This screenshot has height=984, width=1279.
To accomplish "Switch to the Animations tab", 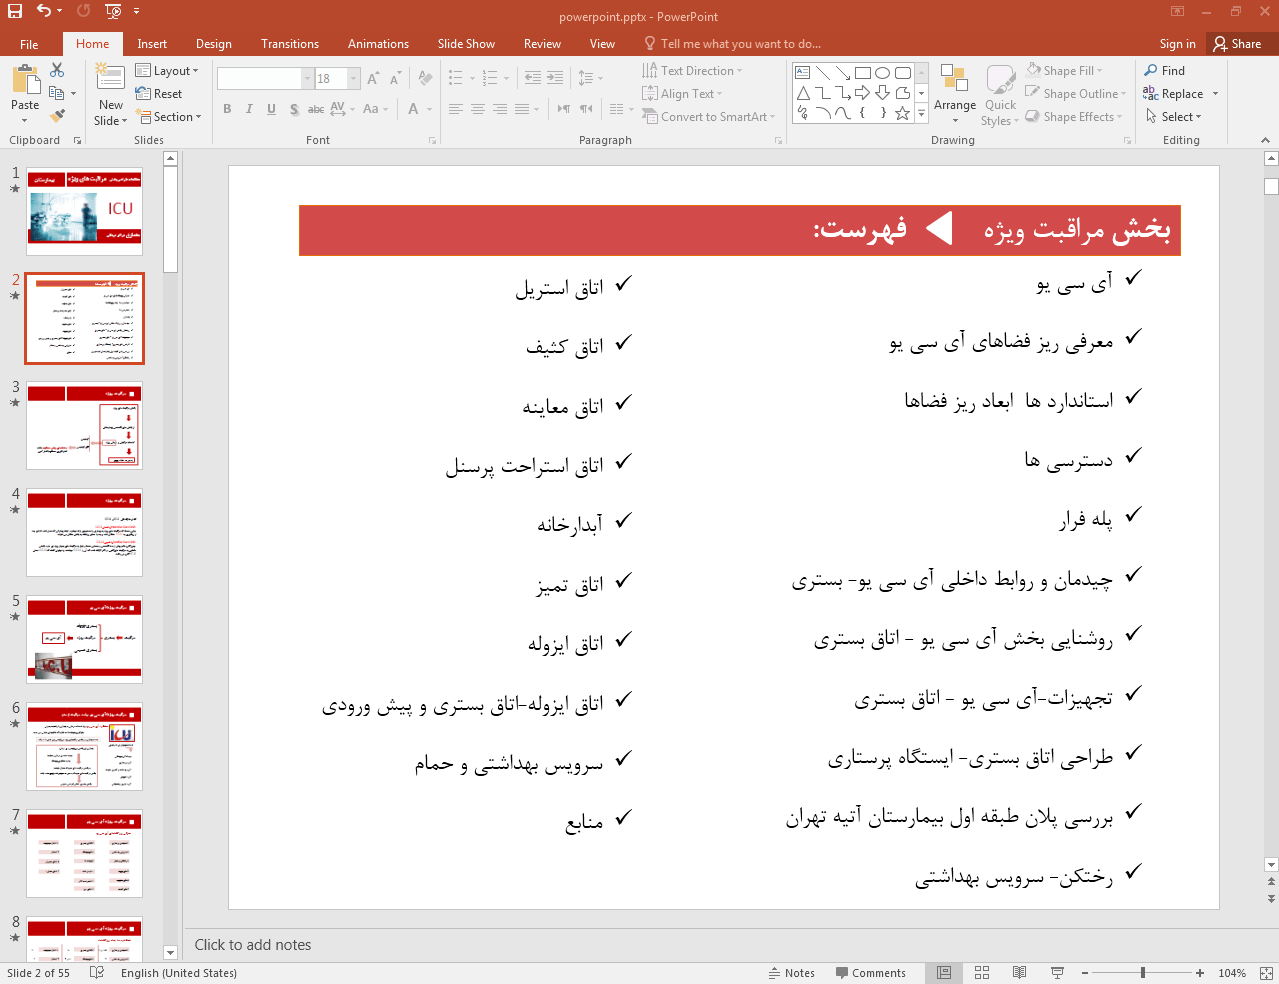I will pyautogui.click(x=378, y=44).
